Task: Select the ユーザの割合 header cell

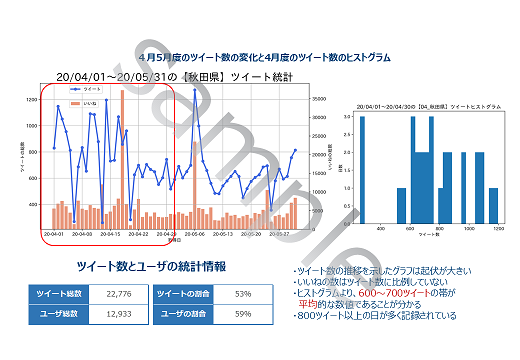Action: coord(183,314)
